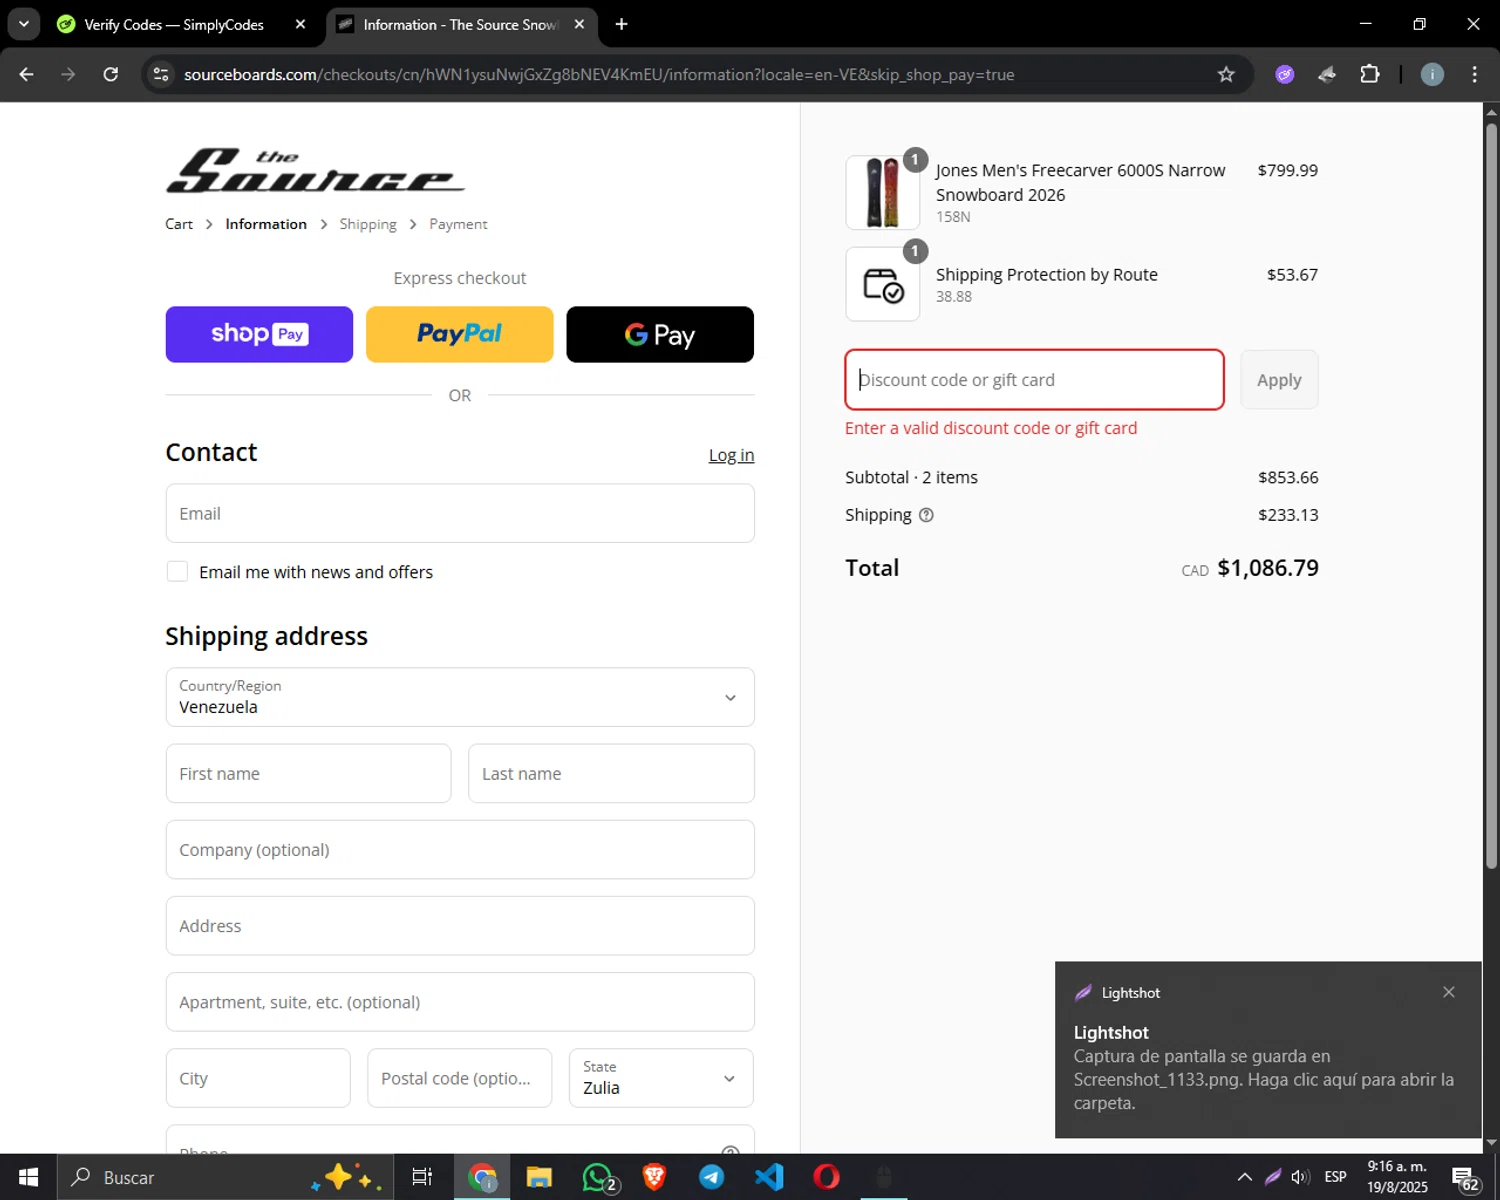1500x1200 pixels.
Task: Open Opera browser from taskbar
Action: [x=826, y=1177]
